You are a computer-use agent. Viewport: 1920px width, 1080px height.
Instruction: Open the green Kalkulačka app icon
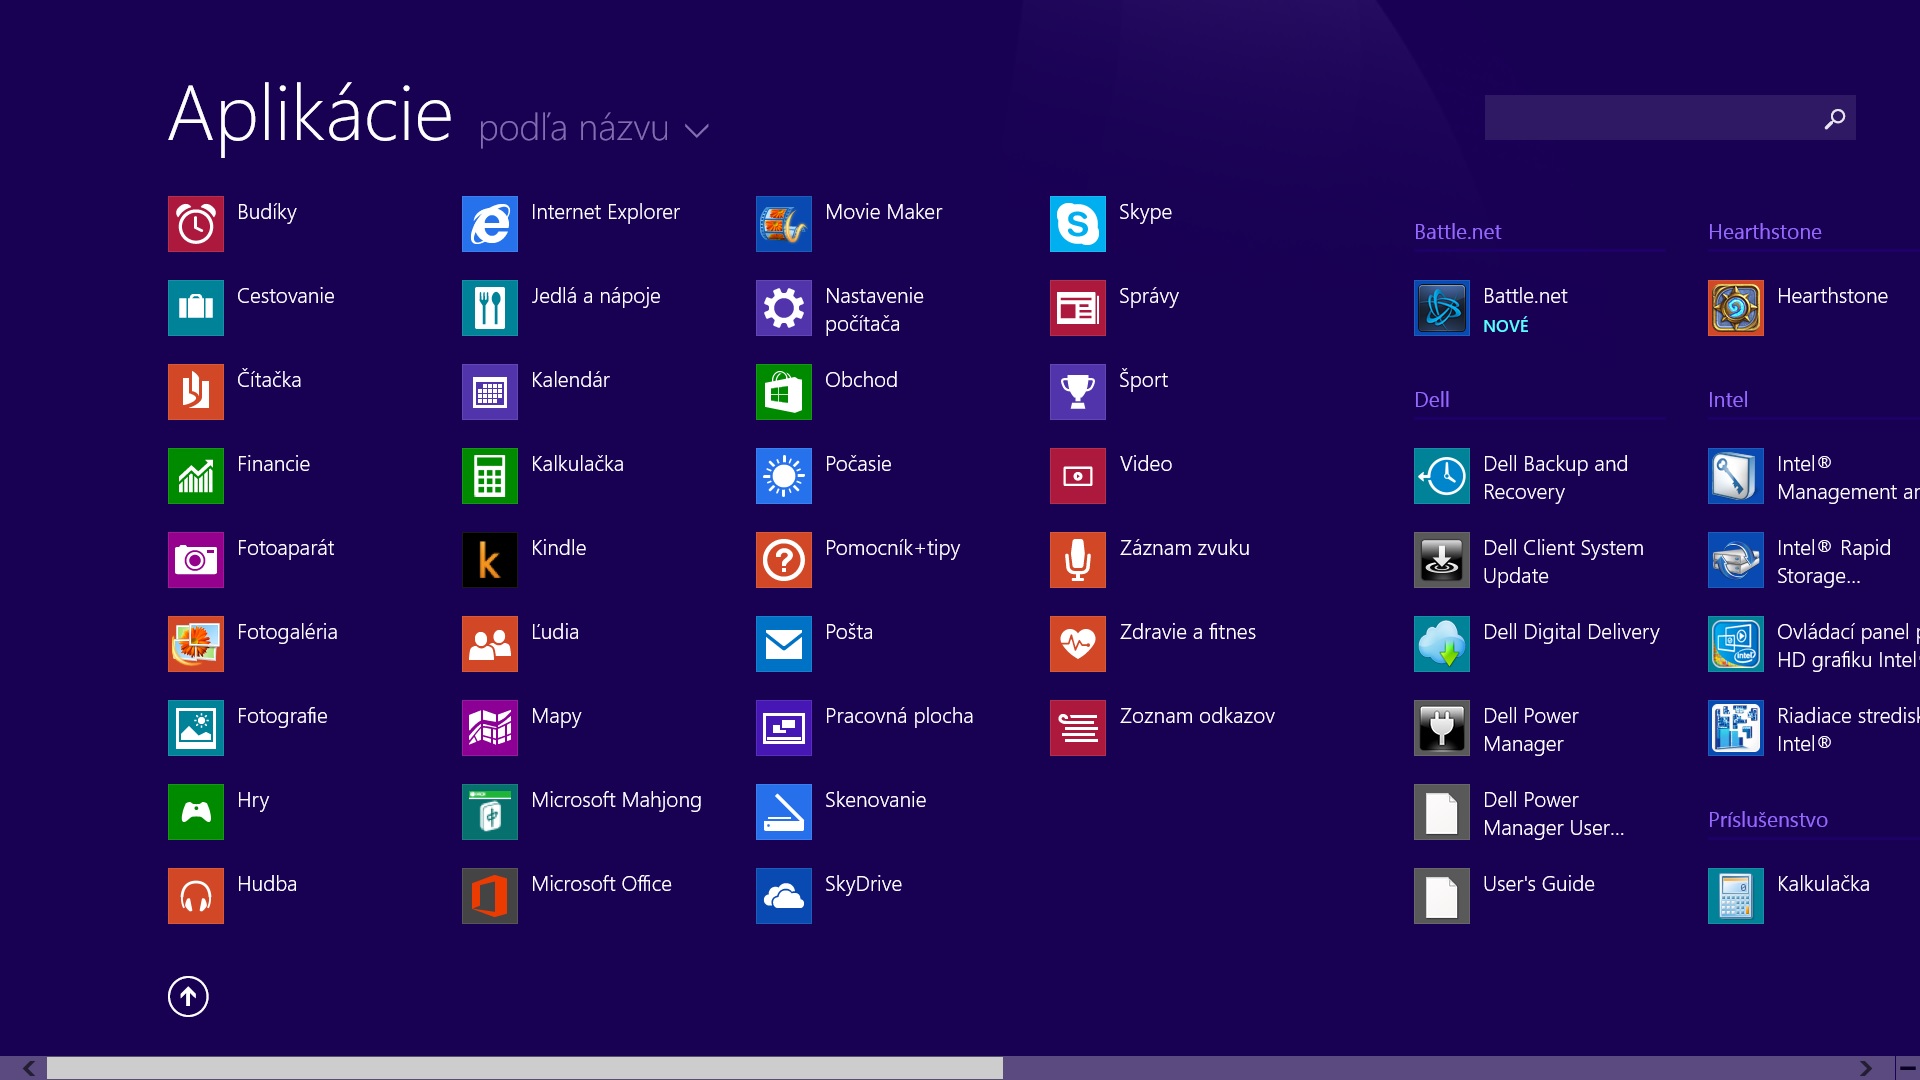(x=490, y=476)
